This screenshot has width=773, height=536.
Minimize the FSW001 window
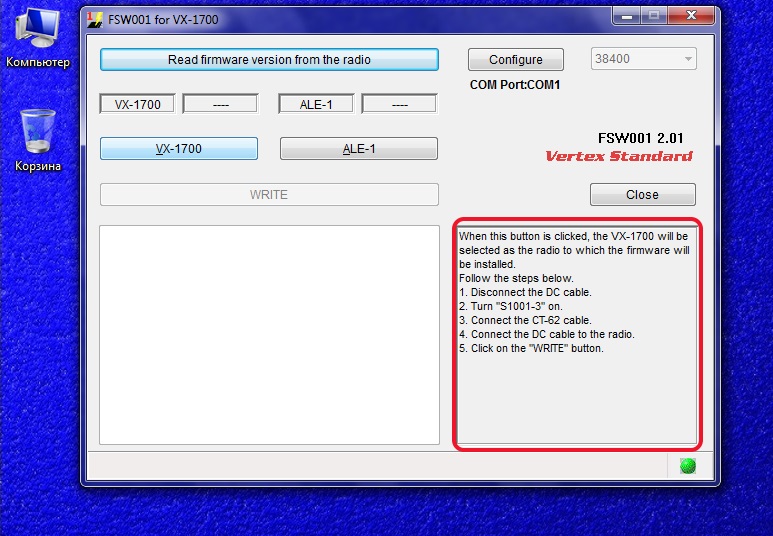click(627, 16)
